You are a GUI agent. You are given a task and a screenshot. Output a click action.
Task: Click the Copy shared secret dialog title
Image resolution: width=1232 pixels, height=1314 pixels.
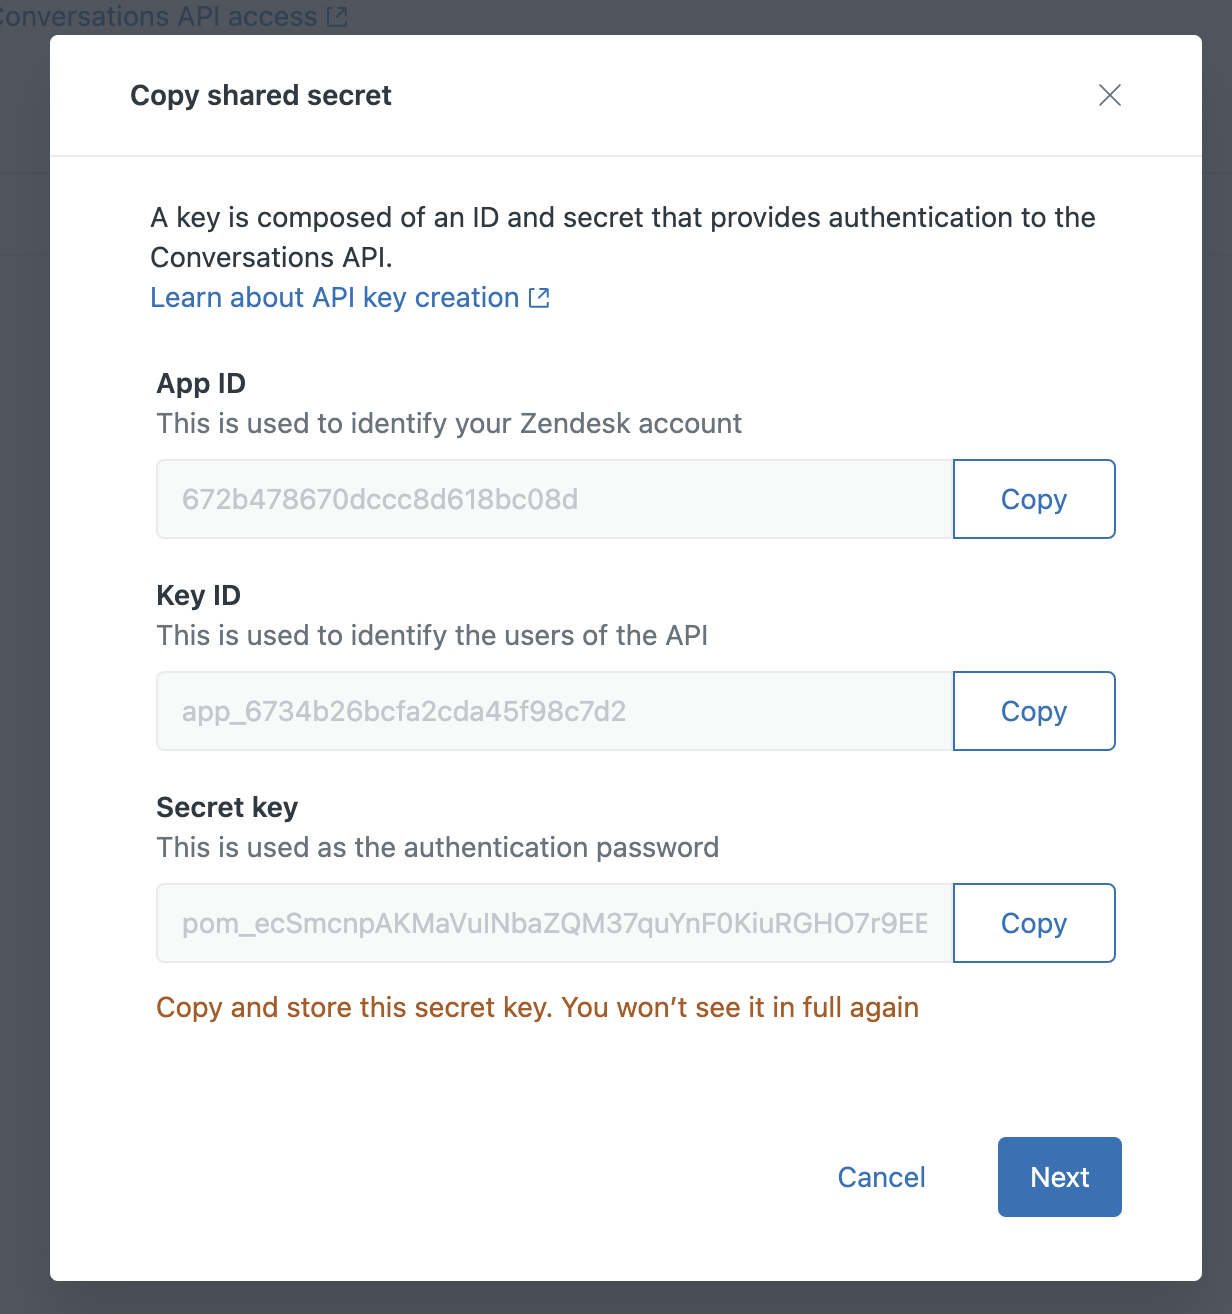pos(261,95)
